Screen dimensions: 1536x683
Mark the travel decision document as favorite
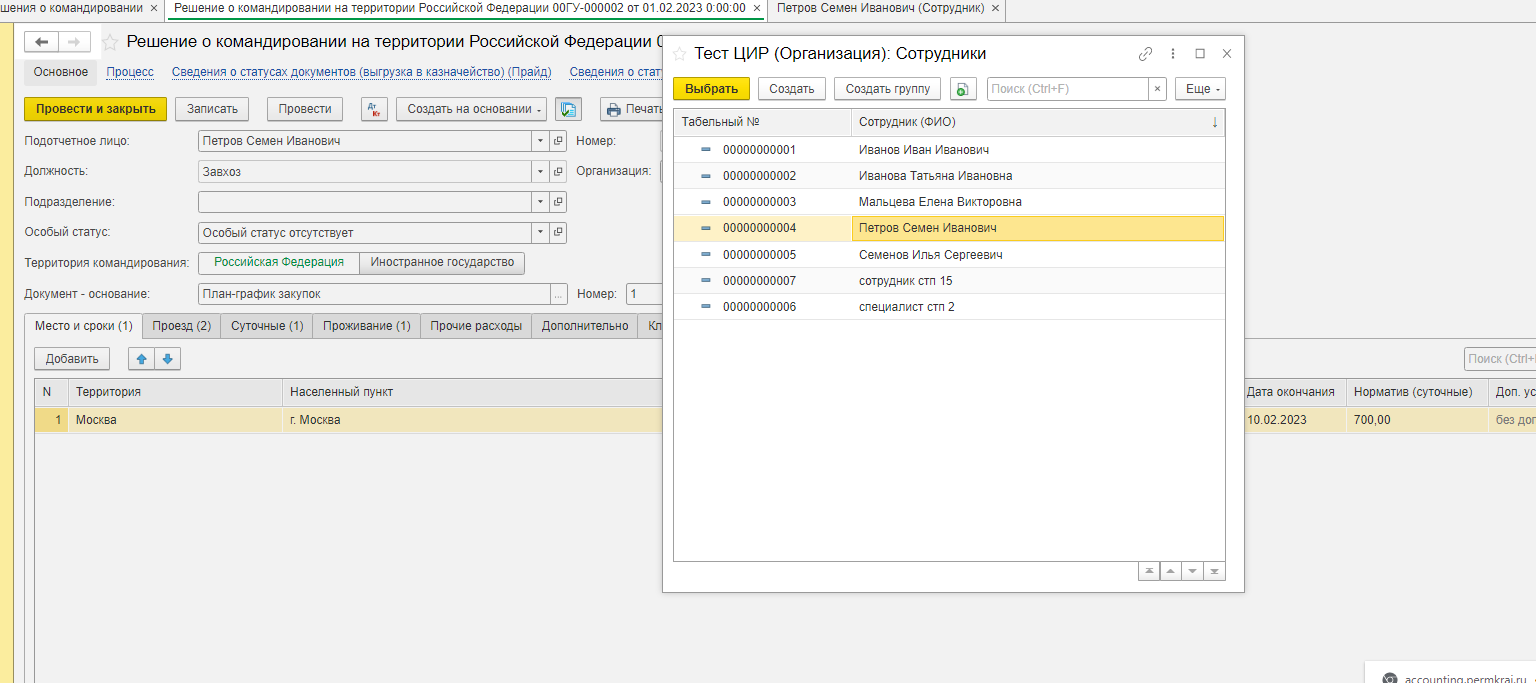pos(110,42)
